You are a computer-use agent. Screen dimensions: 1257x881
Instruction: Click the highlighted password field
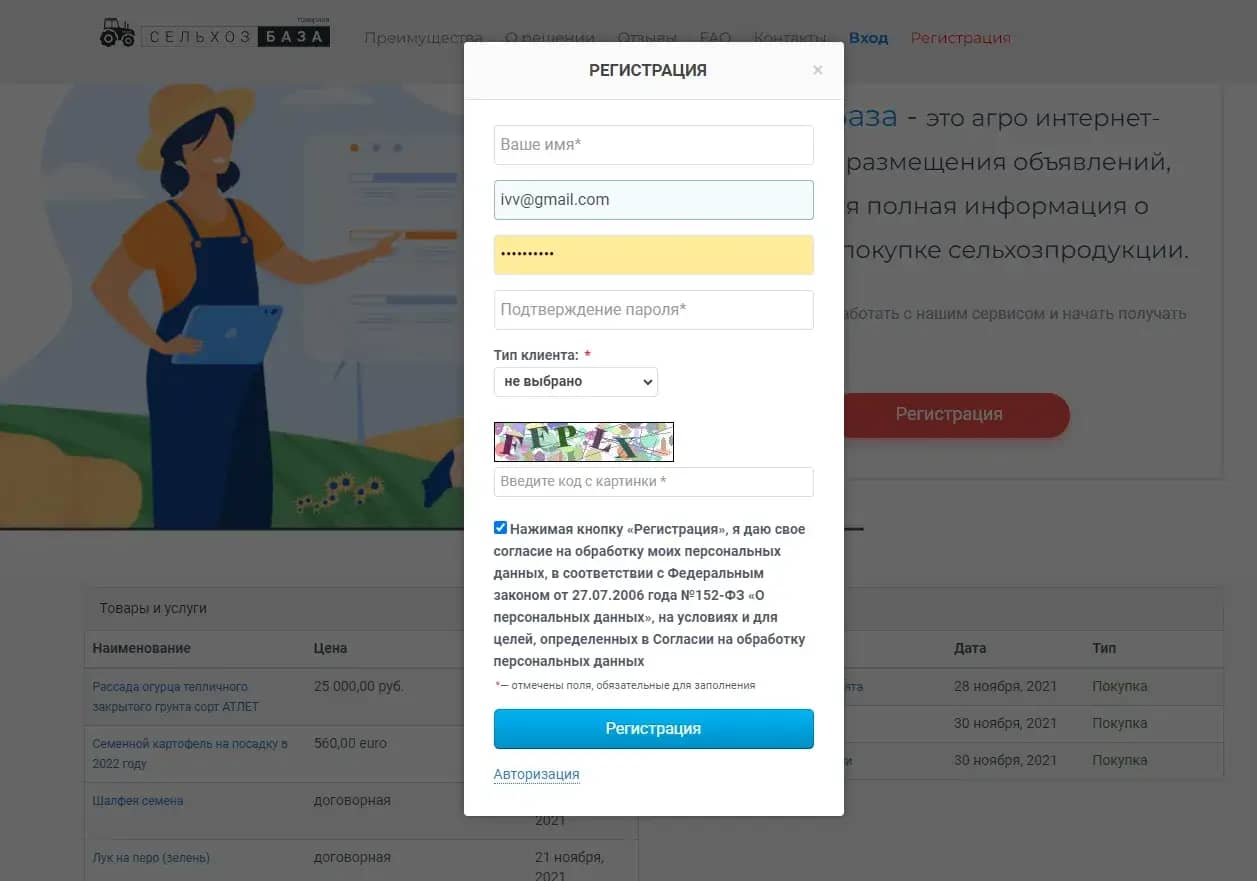pyautogui.click(x=654, y=255)
